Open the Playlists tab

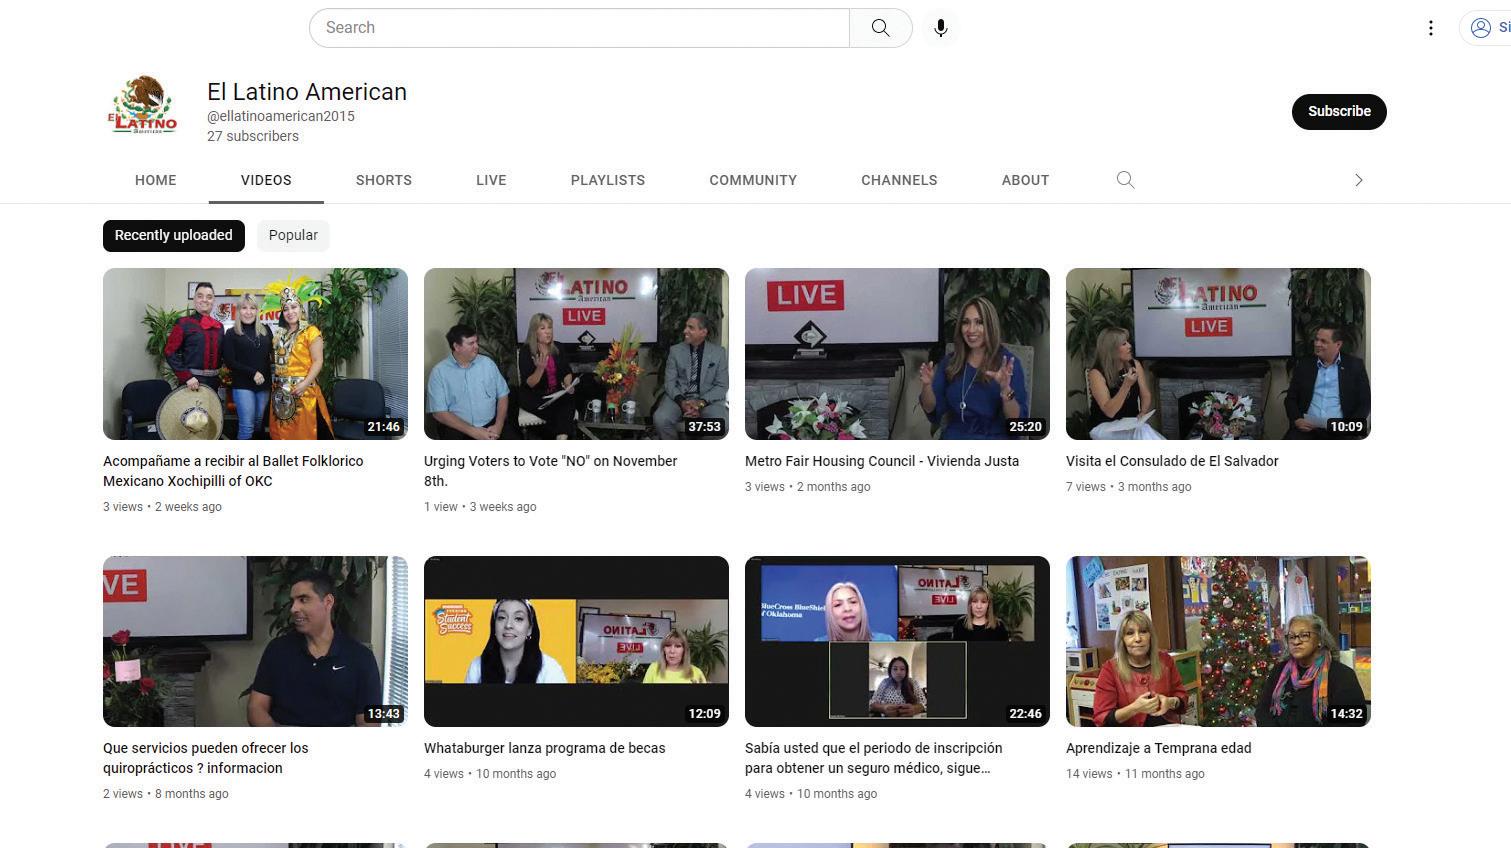coord(608,180)
